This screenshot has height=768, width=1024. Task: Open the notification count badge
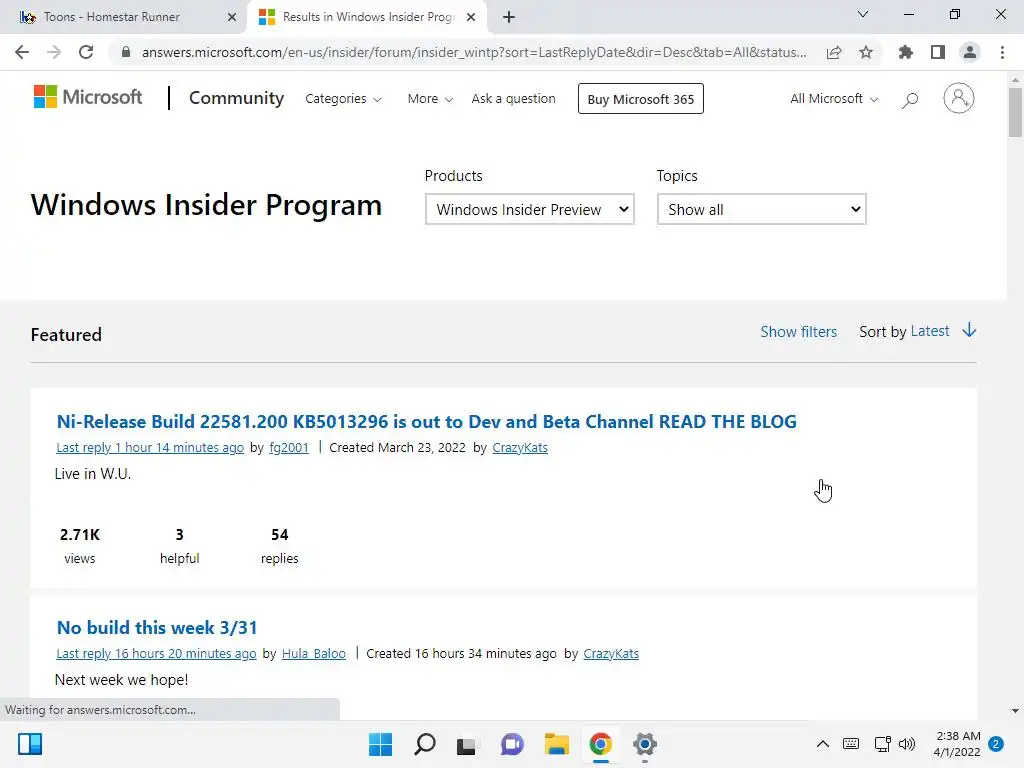[x=996, y=744]
